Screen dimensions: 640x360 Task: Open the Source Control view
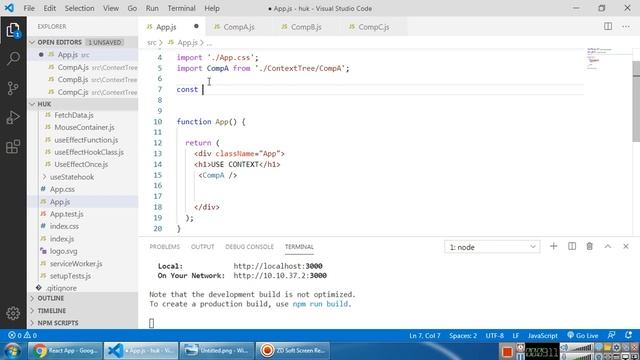[13, 88]
